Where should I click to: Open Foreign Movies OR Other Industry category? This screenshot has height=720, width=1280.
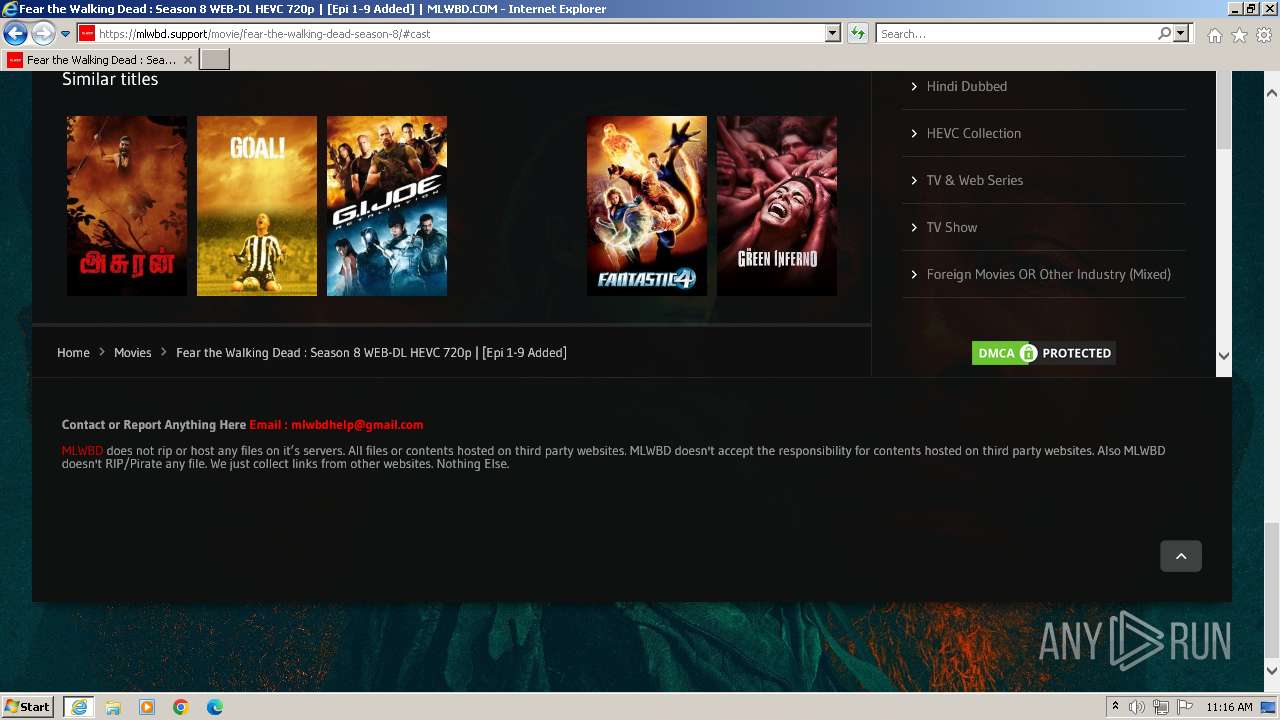(1048, 274)
